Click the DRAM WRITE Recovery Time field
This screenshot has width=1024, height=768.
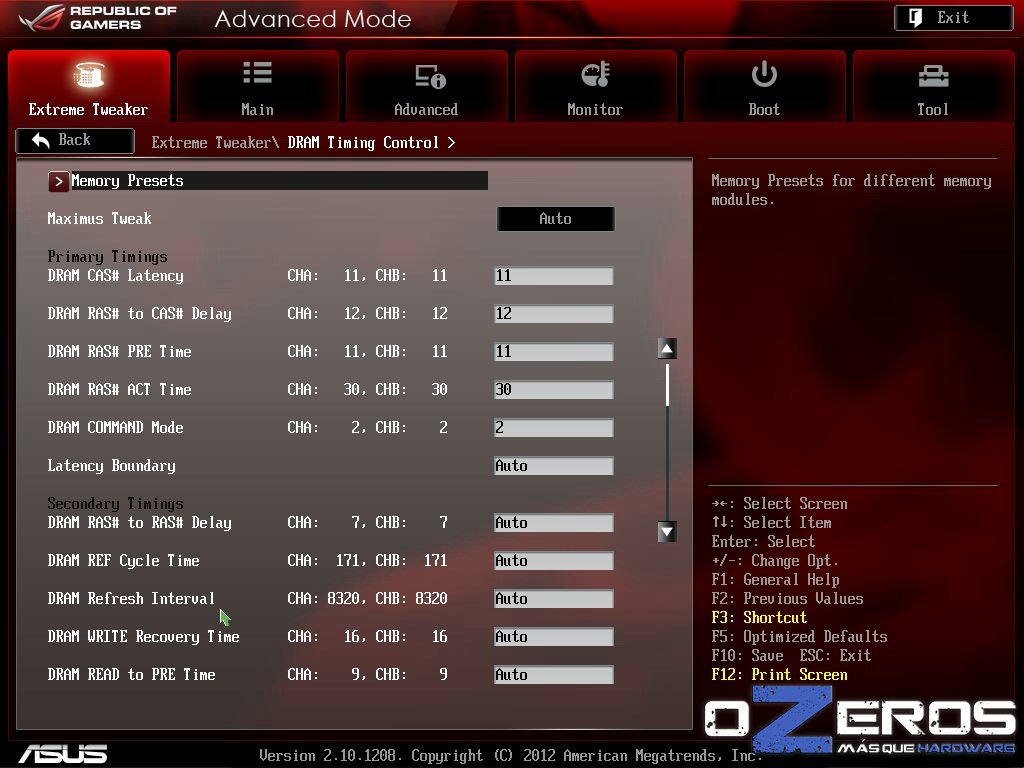[554, 636]
